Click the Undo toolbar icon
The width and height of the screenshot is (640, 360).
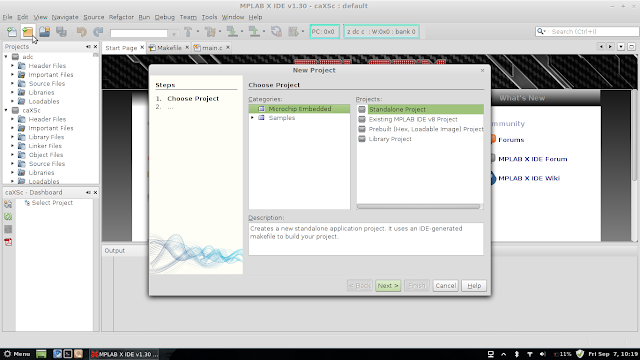click(x=82, y=31)
